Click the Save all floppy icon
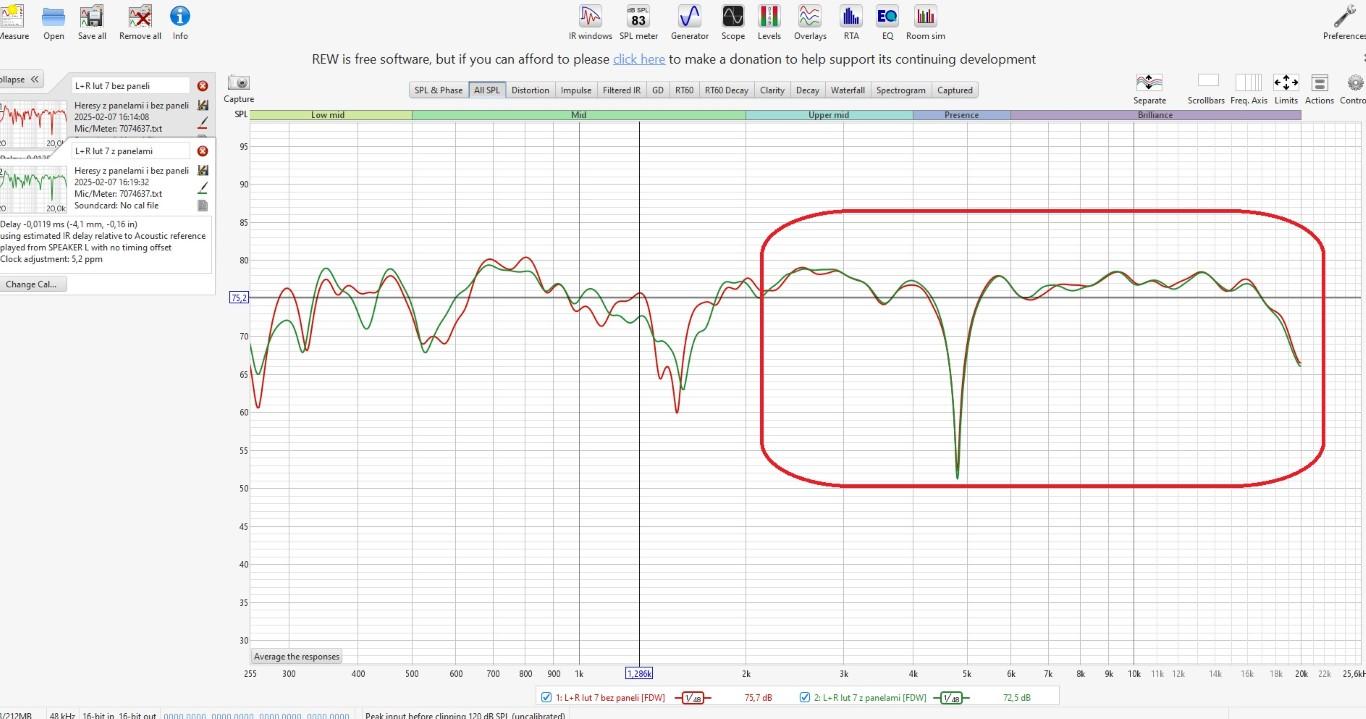The image size is (1366, 719). [x=92, y=16]
